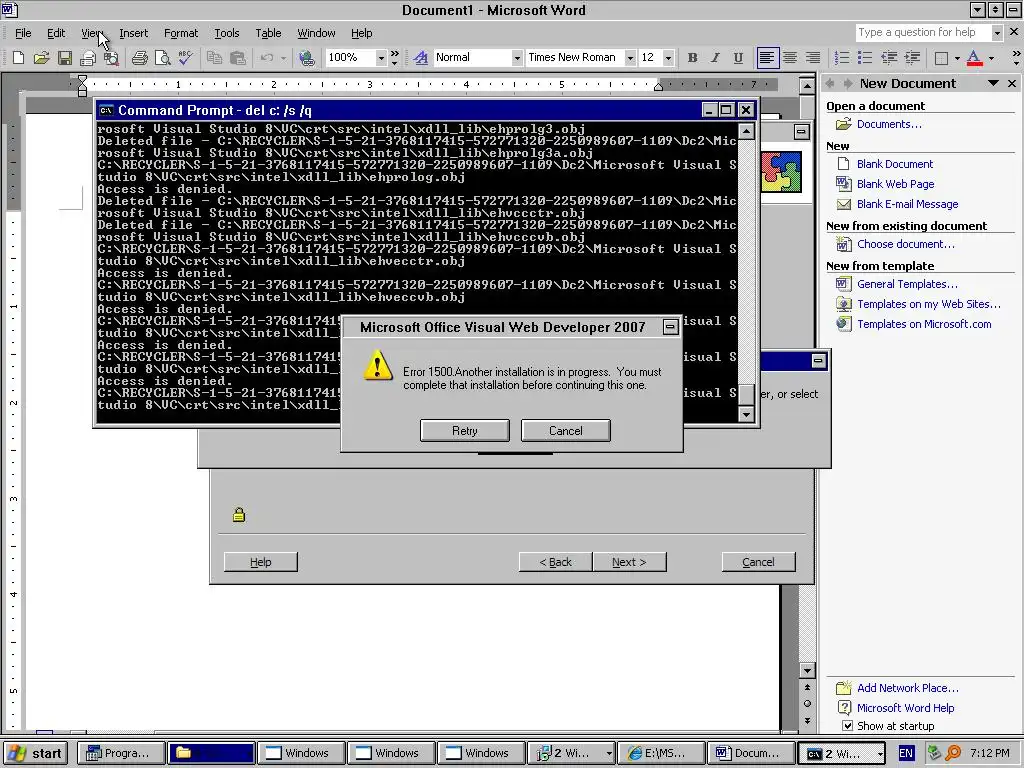The width and height of the screenshot is (1024, 768).
Task: Click the Copy toolbar icon
Action: pyautogui.click(x=214, y=58)
